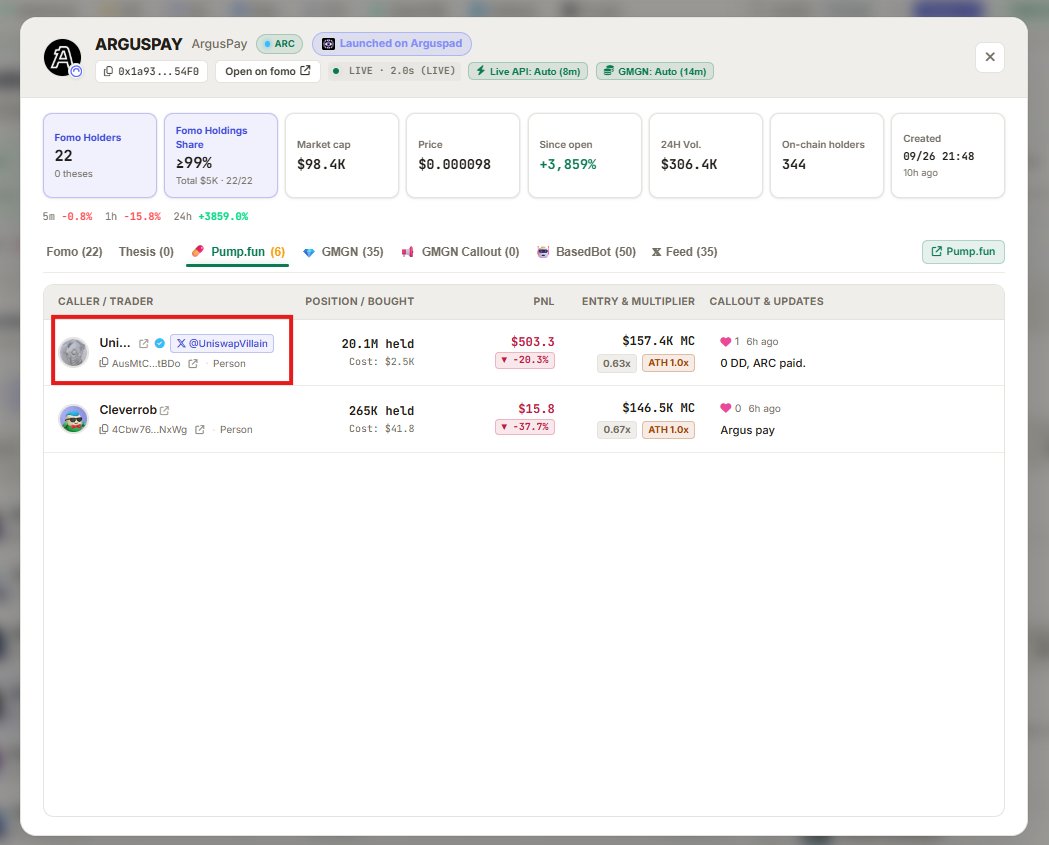Open the AusMtC...tBDo wallet external link
1049x845 pixels.
point(193,363)
